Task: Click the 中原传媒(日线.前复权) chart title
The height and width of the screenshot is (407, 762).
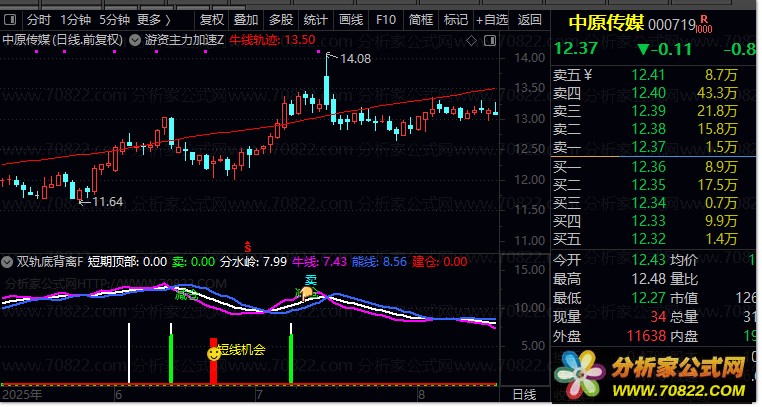Action: point(63,40)
